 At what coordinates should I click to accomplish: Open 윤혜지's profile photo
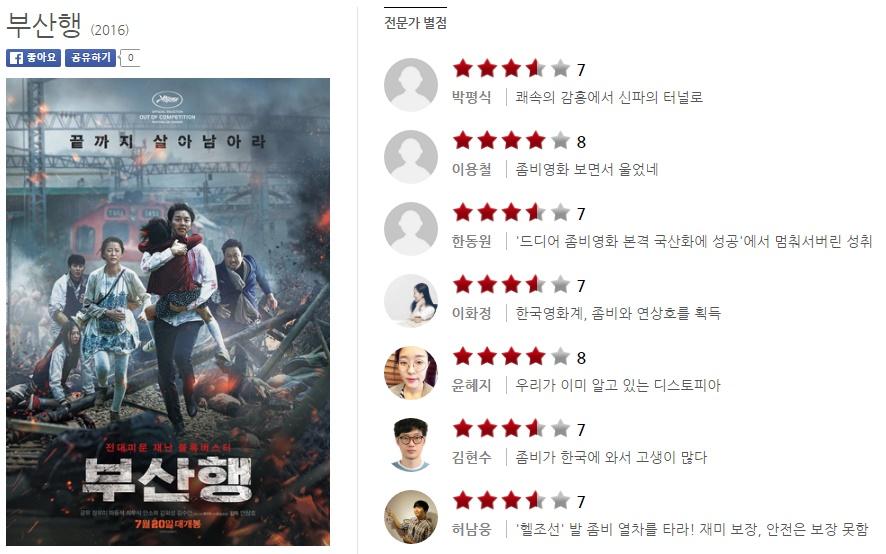point(411,373)
